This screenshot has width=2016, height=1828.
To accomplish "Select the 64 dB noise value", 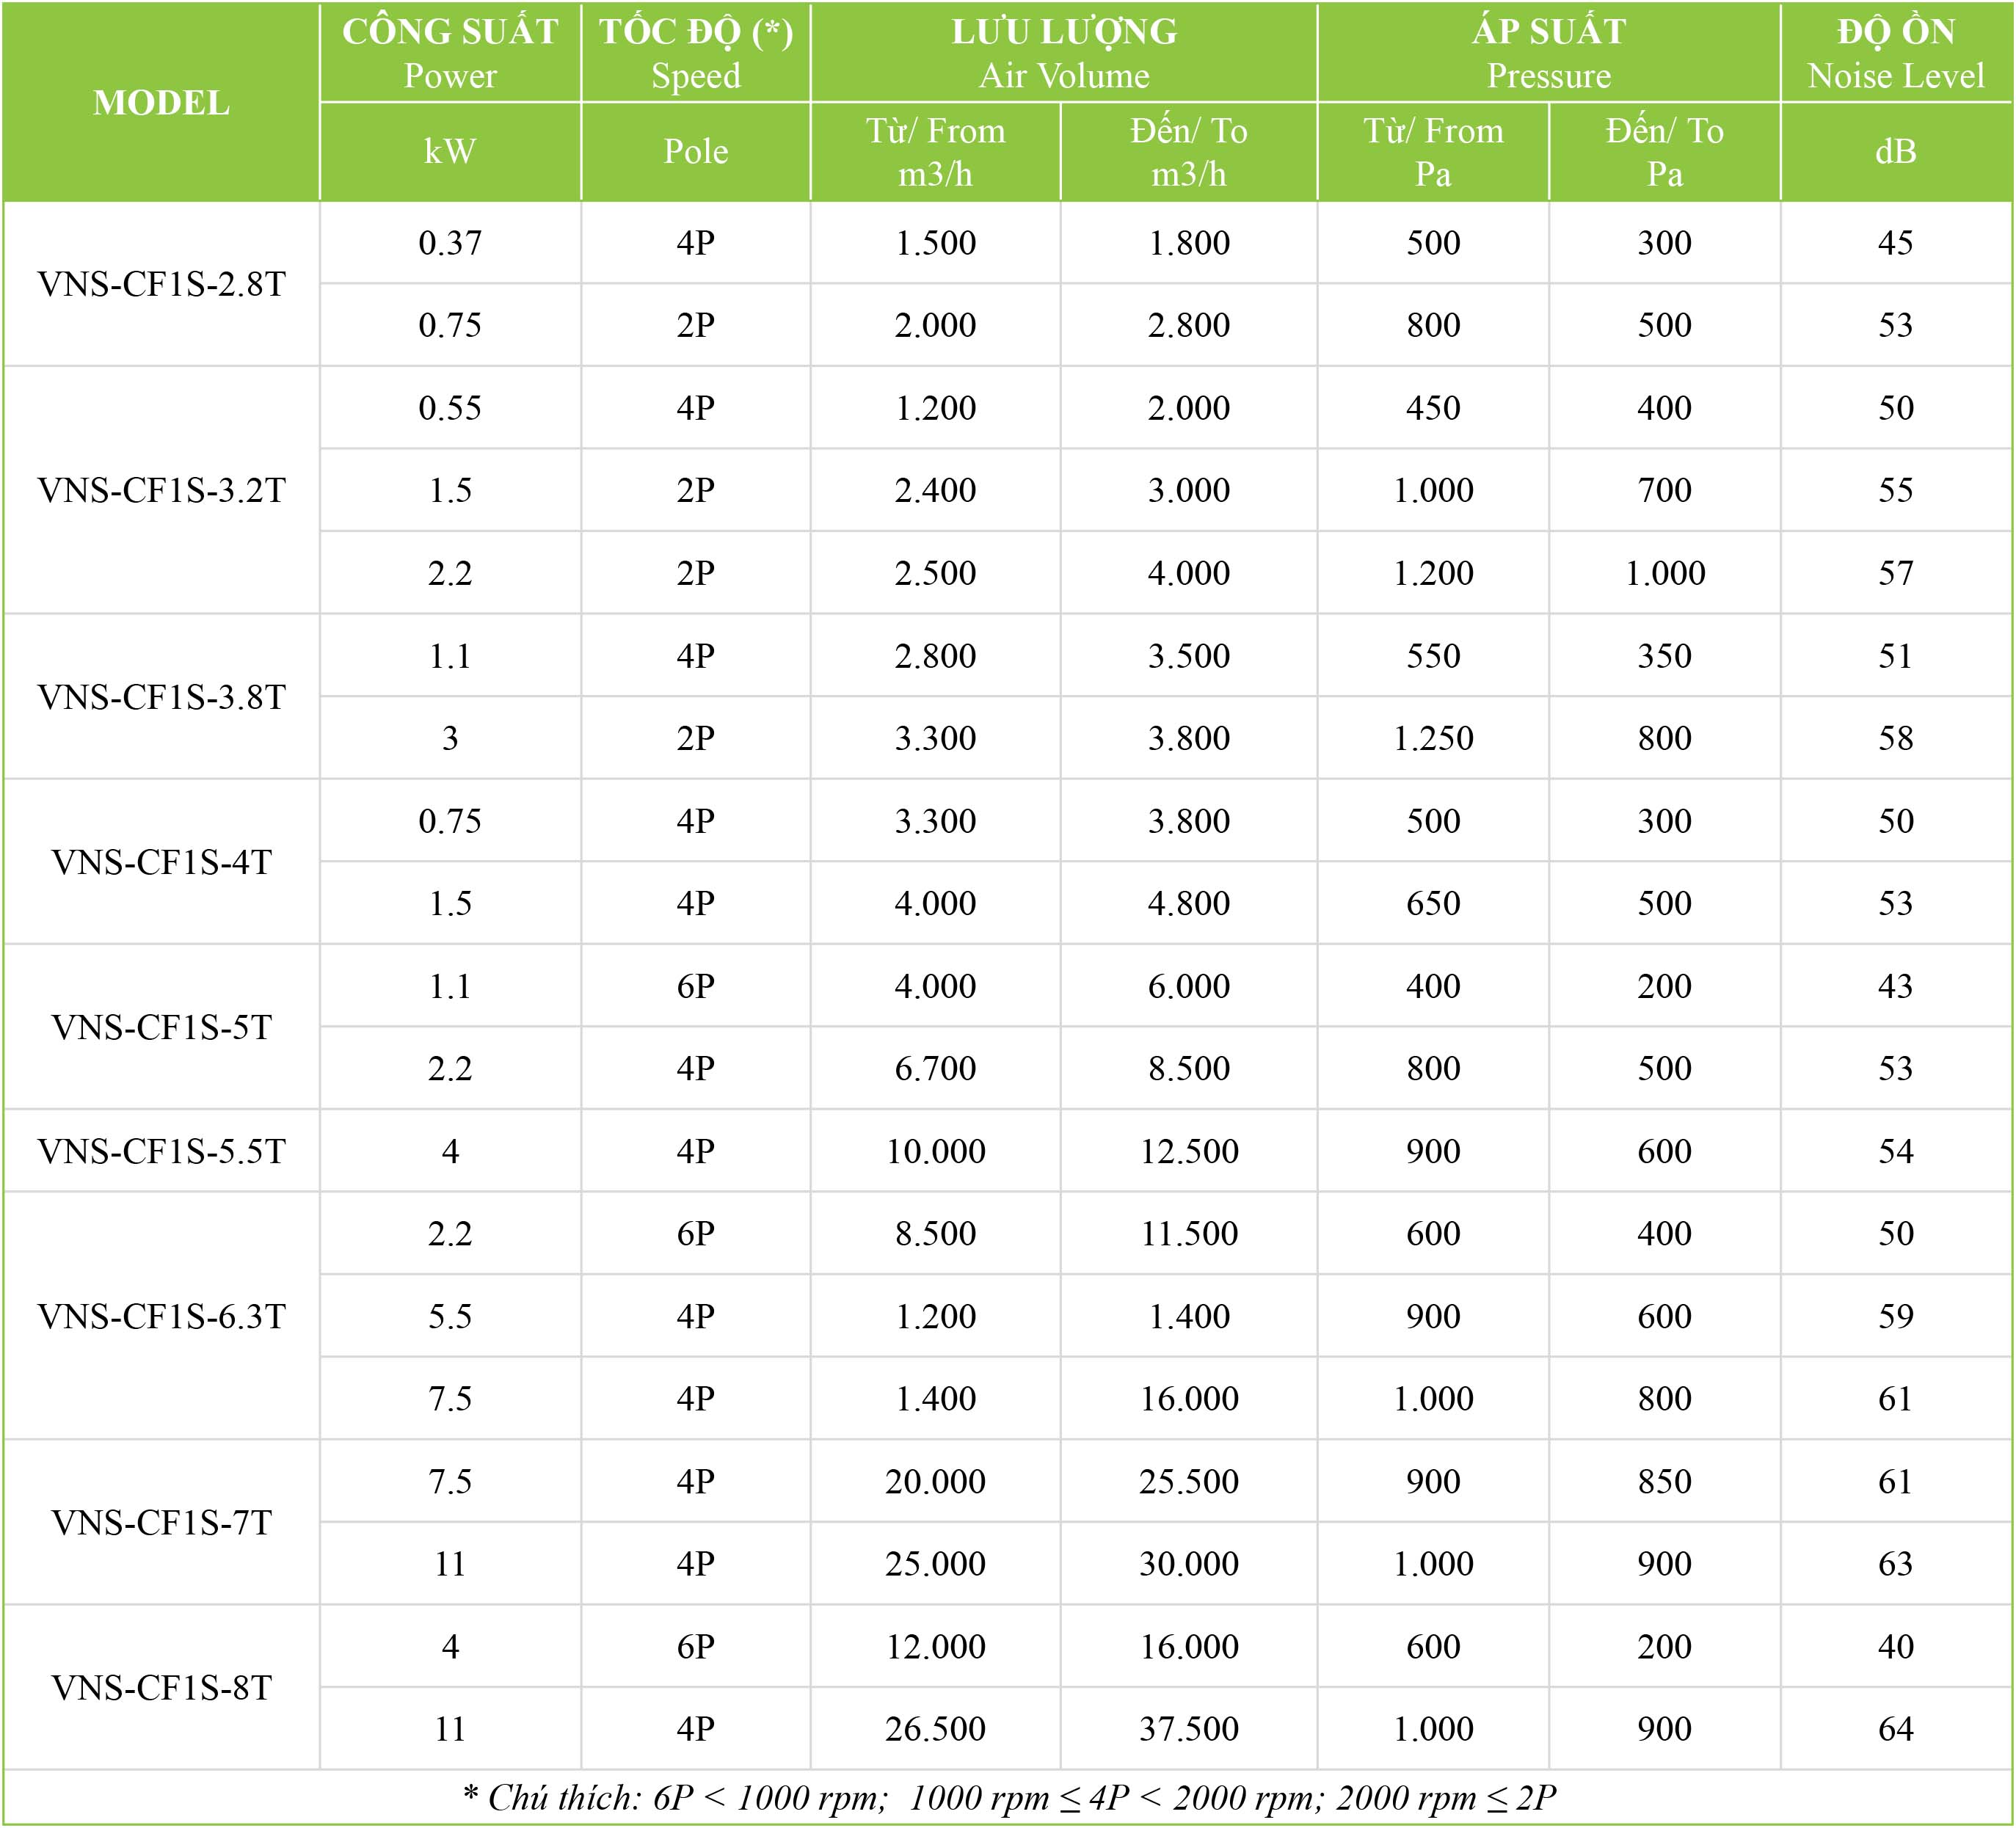I will (1896, 1728).
